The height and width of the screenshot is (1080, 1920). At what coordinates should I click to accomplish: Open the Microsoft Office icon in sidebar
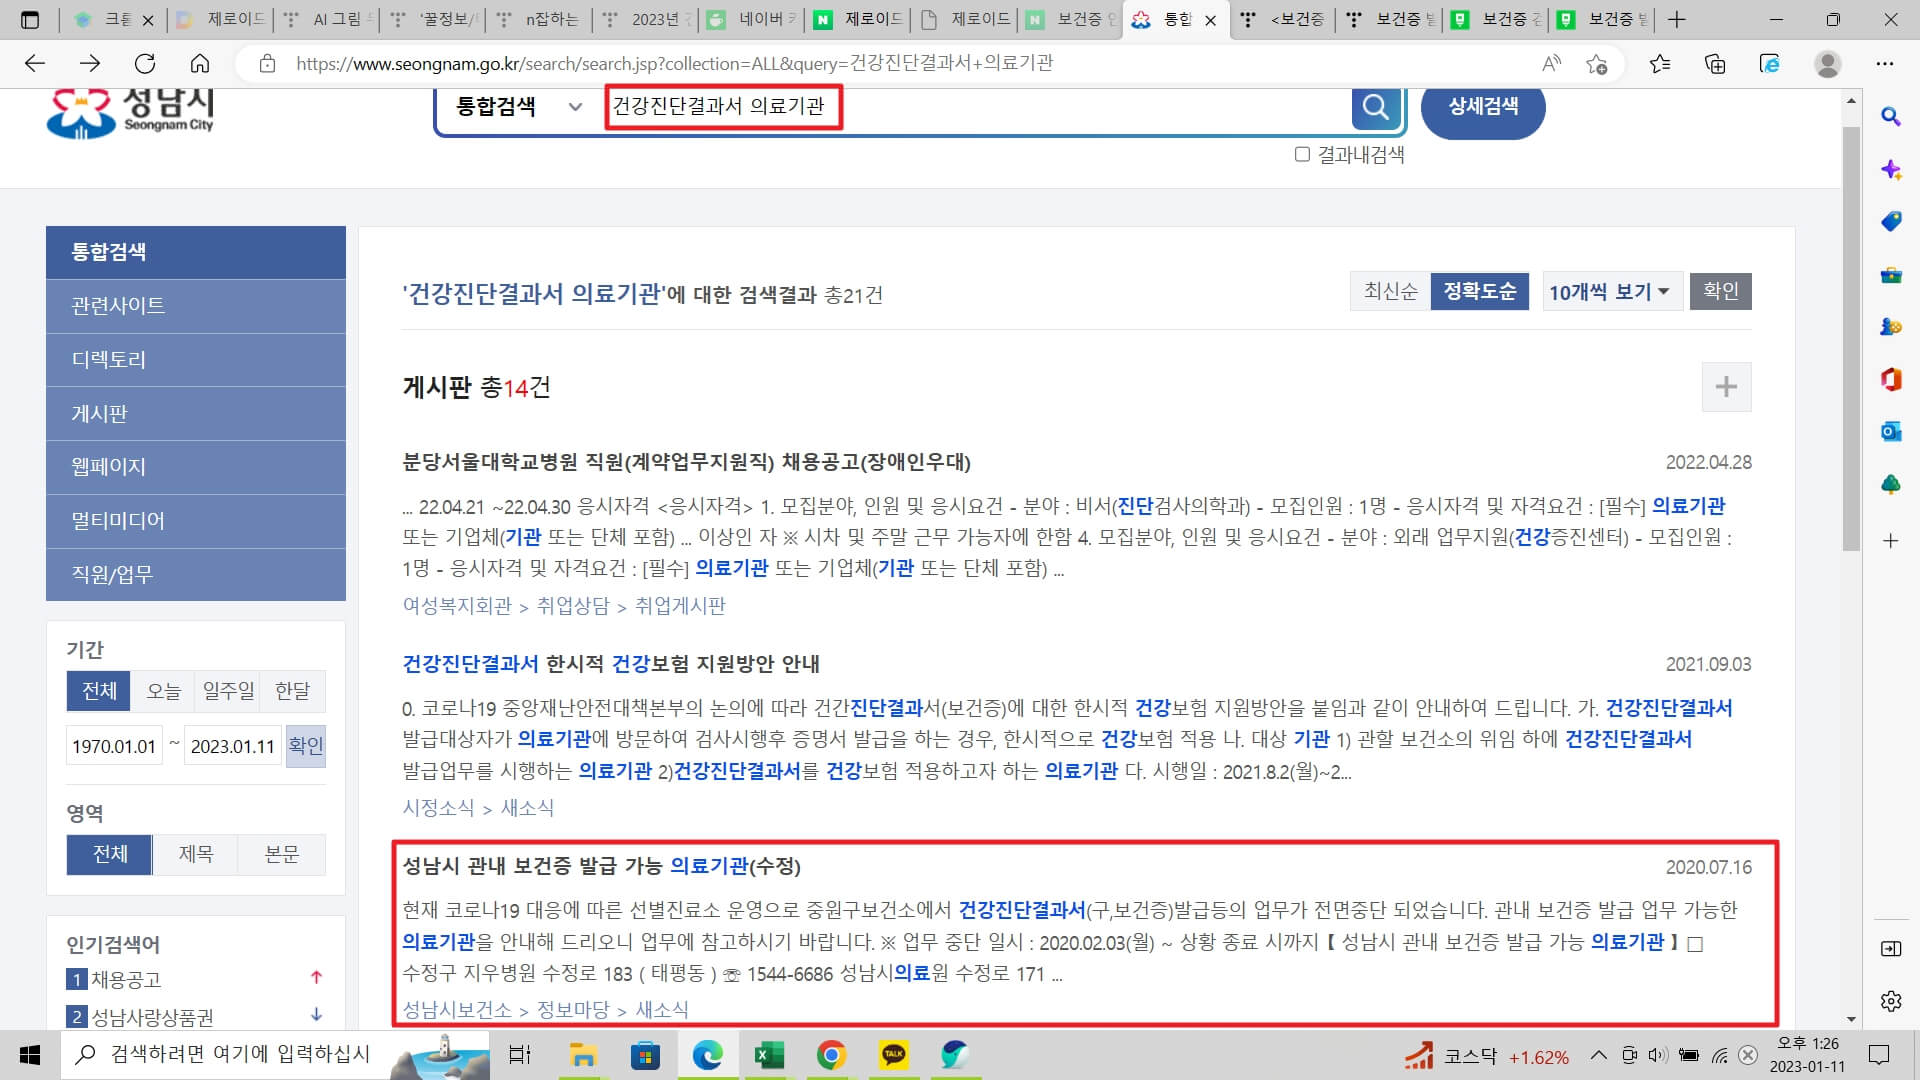click(x=1891, y=379)
